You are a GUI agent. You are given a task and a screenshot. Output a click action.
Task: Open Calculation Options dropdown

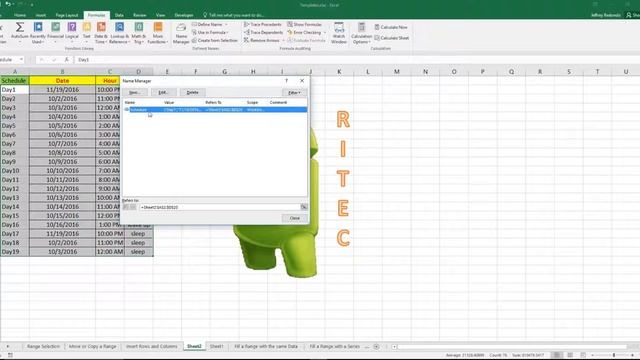(361, 33)
